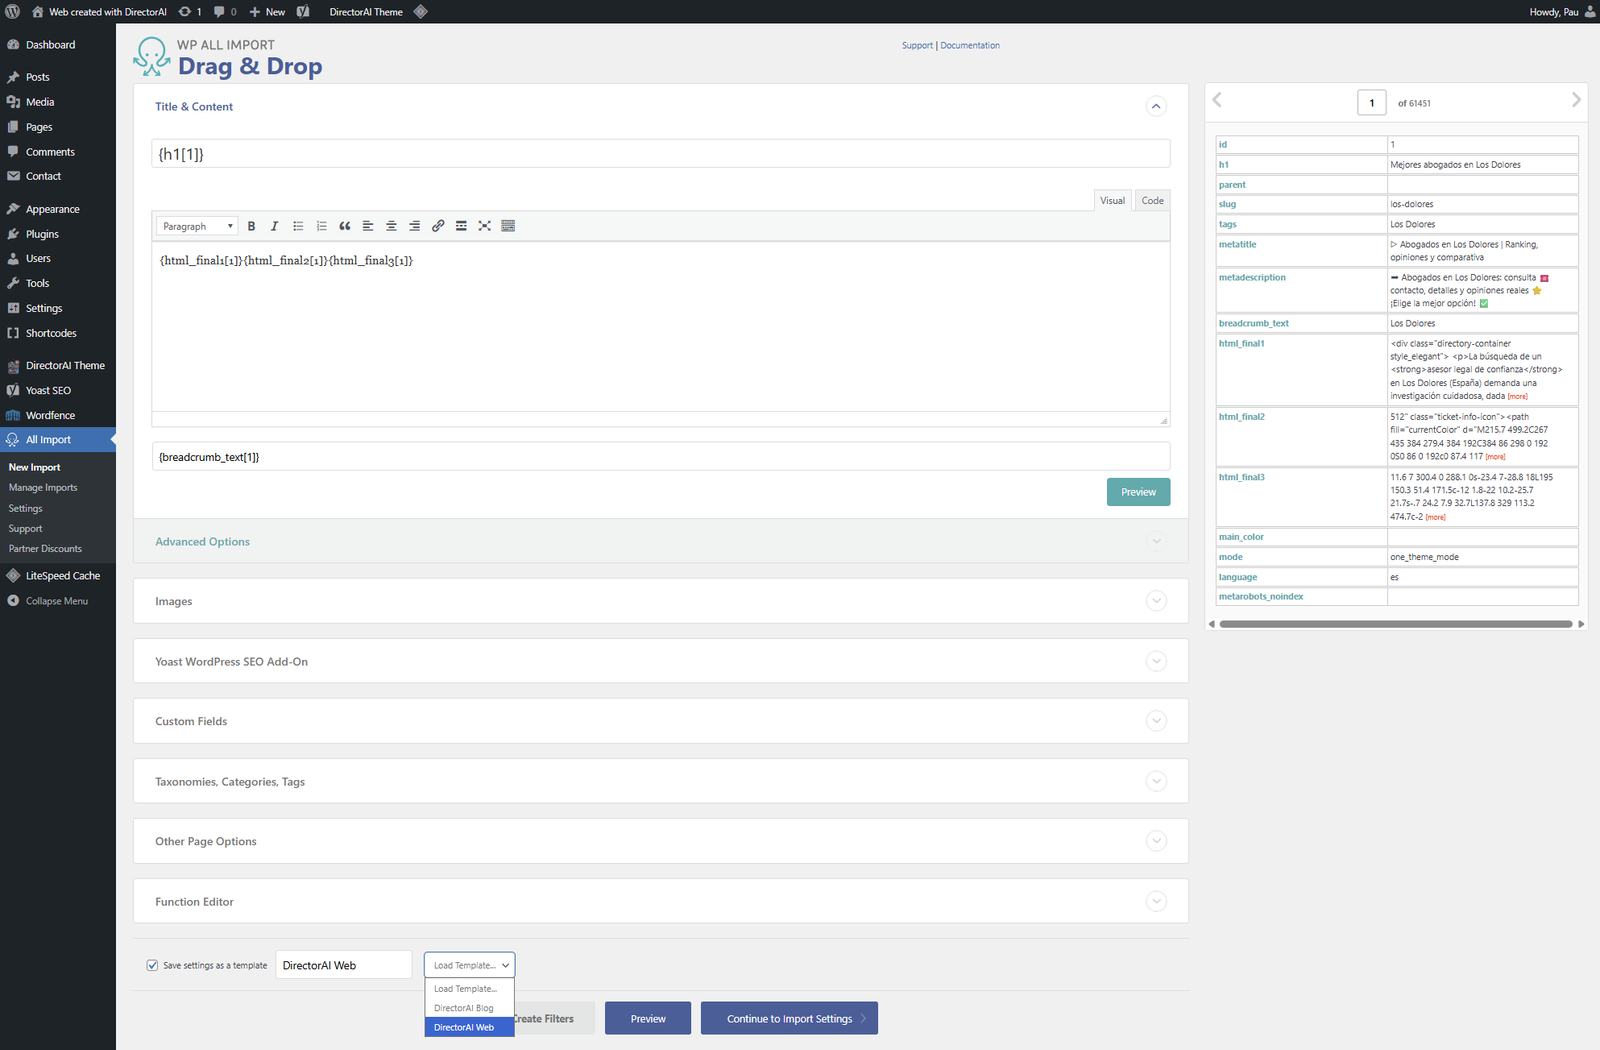Insert a link using the editor toolbar
1600x1050 pixels.
click(438, 225)
